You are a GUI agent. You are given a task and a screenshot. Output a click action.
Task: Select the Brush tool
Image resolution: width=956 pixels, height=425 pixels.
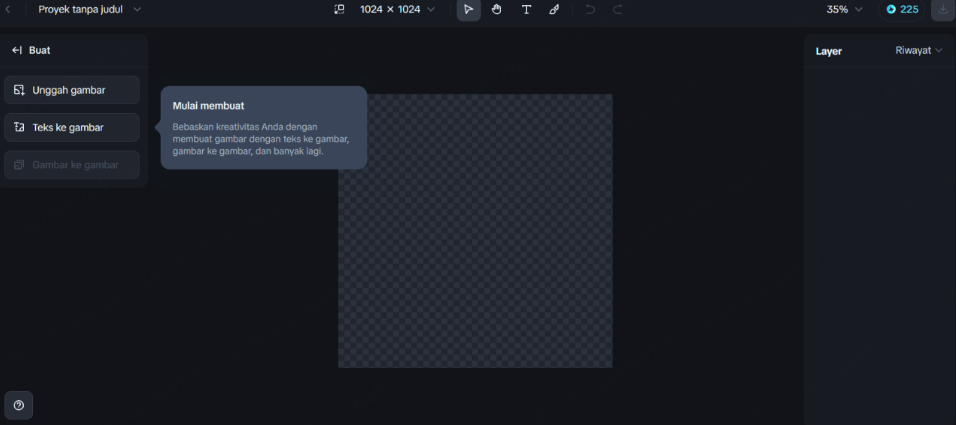pos(554,10)
